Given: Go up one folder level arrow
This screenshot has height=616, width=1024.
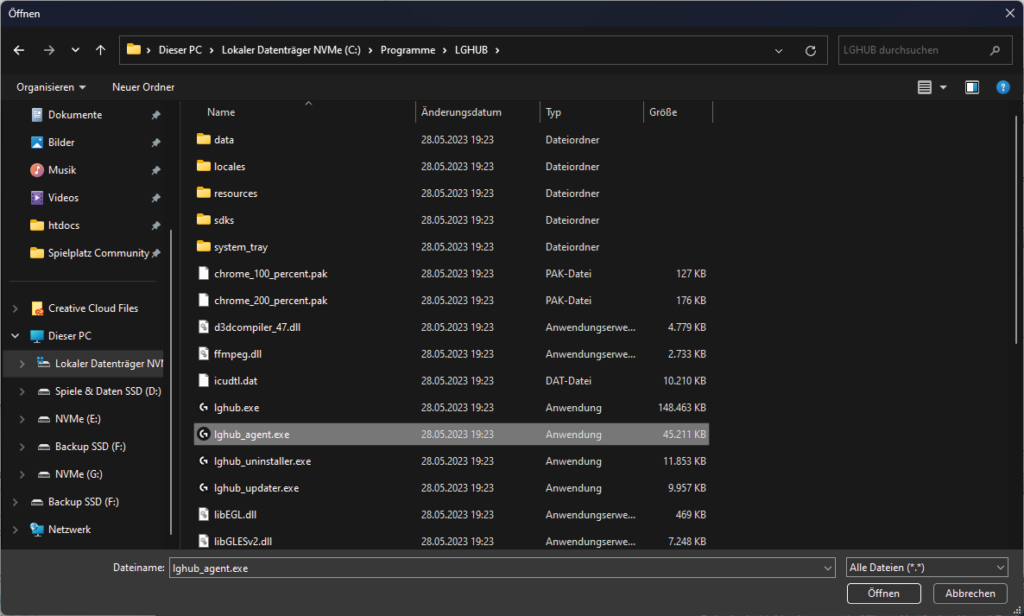Looking at the screenshot, I should point(101,50).
